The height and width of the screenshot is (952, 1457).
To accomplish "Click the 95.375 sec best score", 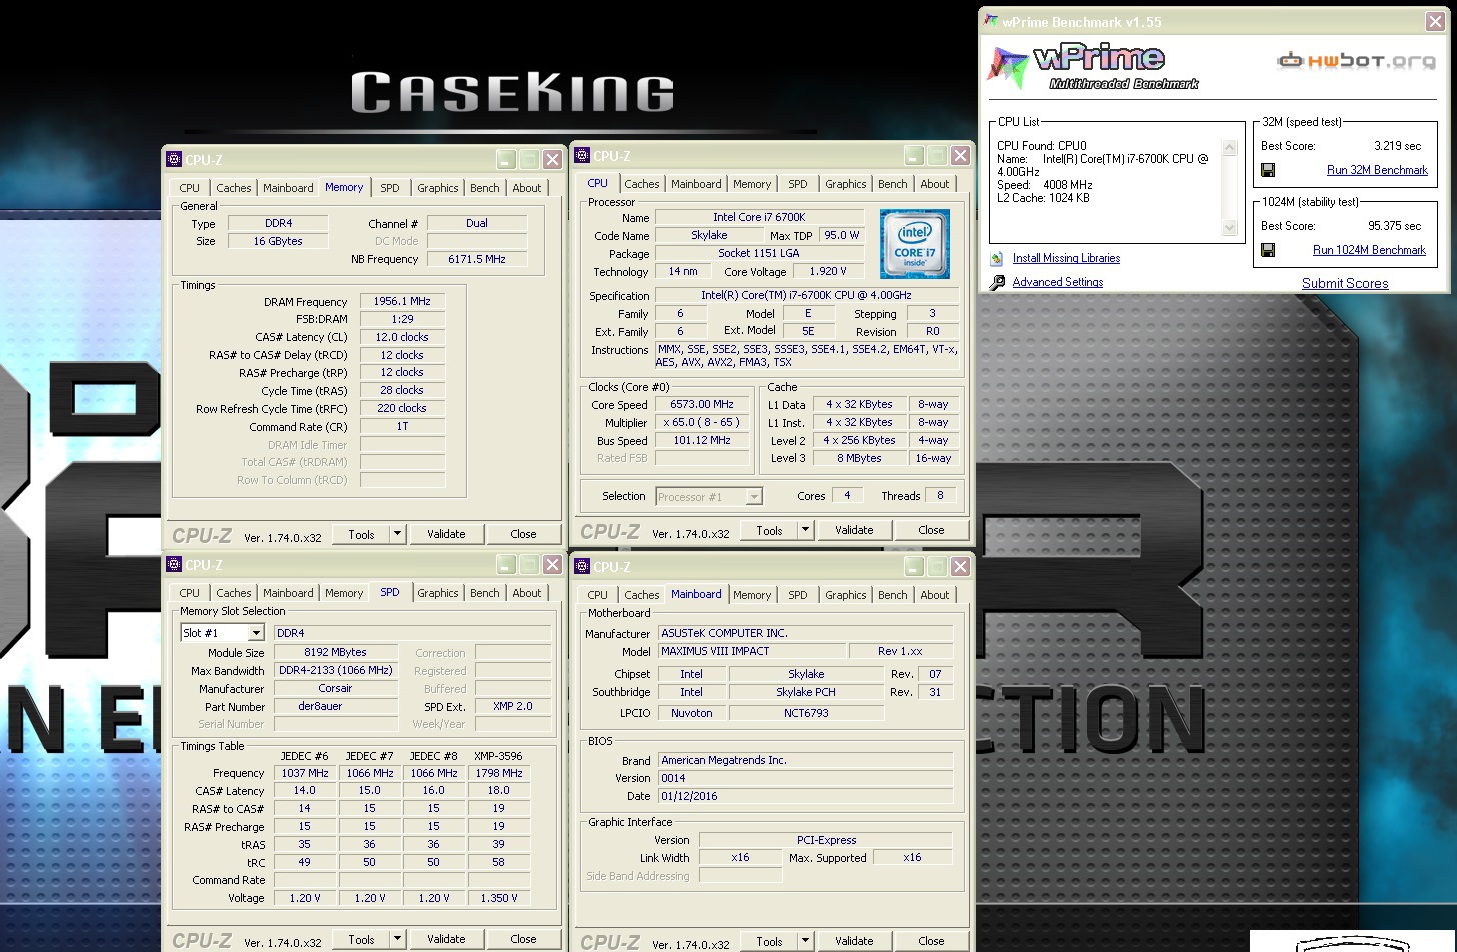I will (1394, 226).
